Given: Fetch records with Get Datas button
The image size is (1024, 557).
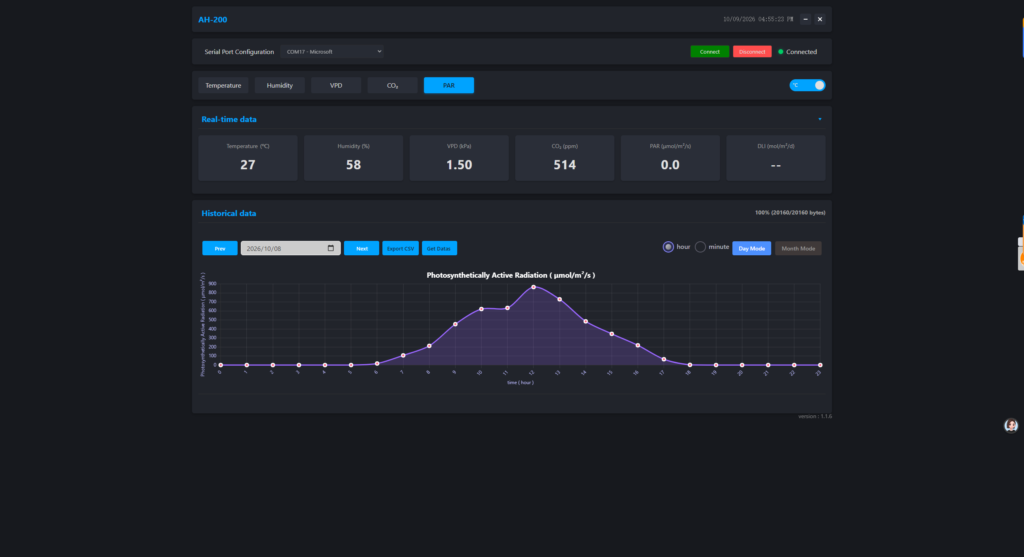Looking at the screenshot, I should coord(439,248).
